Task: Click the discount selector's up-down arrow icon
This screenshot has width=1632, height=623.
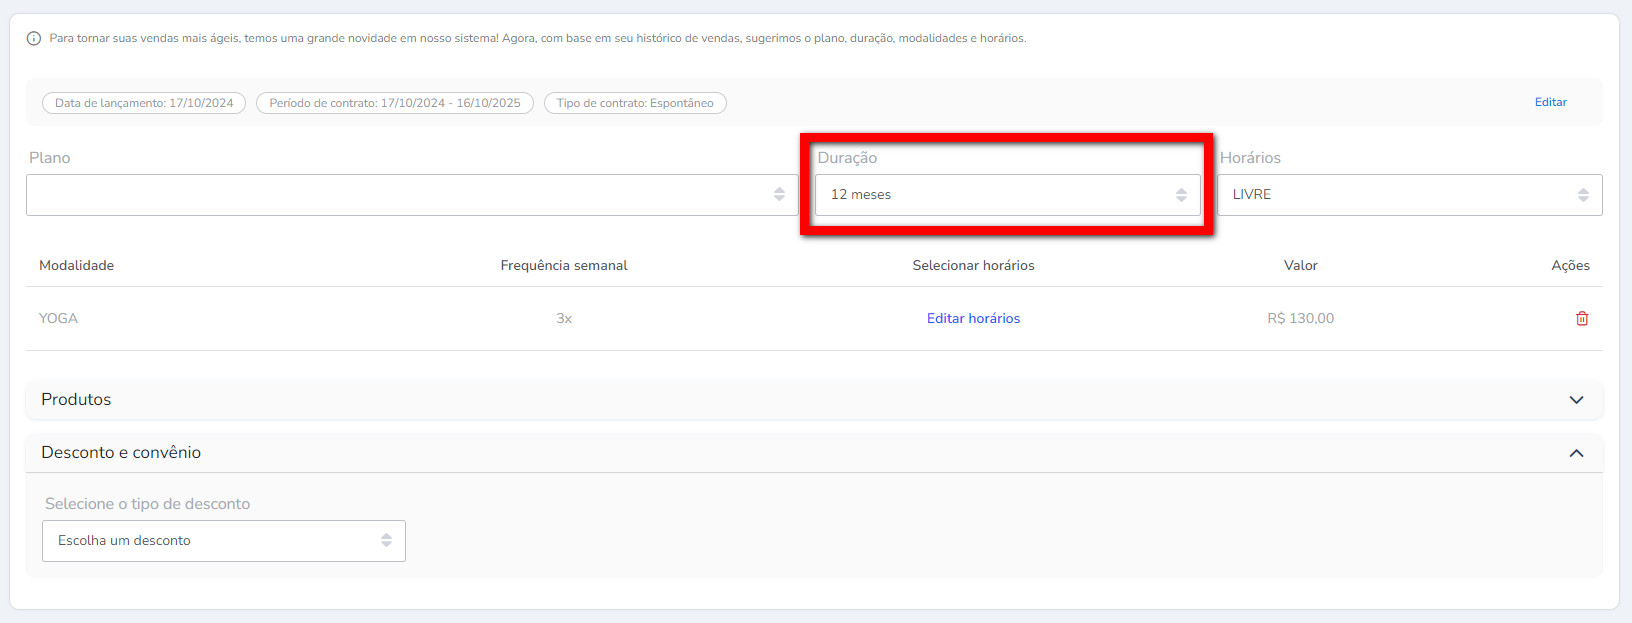Action: click(x=386, y=541)
